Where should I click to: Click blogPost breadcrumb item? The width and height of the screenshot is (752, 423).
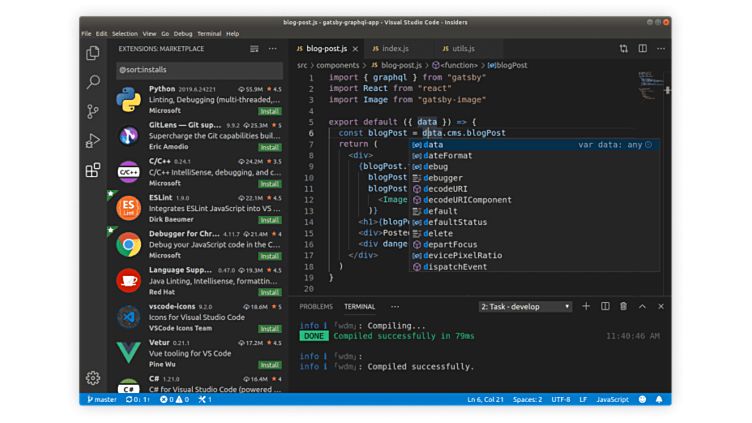tap(507, 65)
